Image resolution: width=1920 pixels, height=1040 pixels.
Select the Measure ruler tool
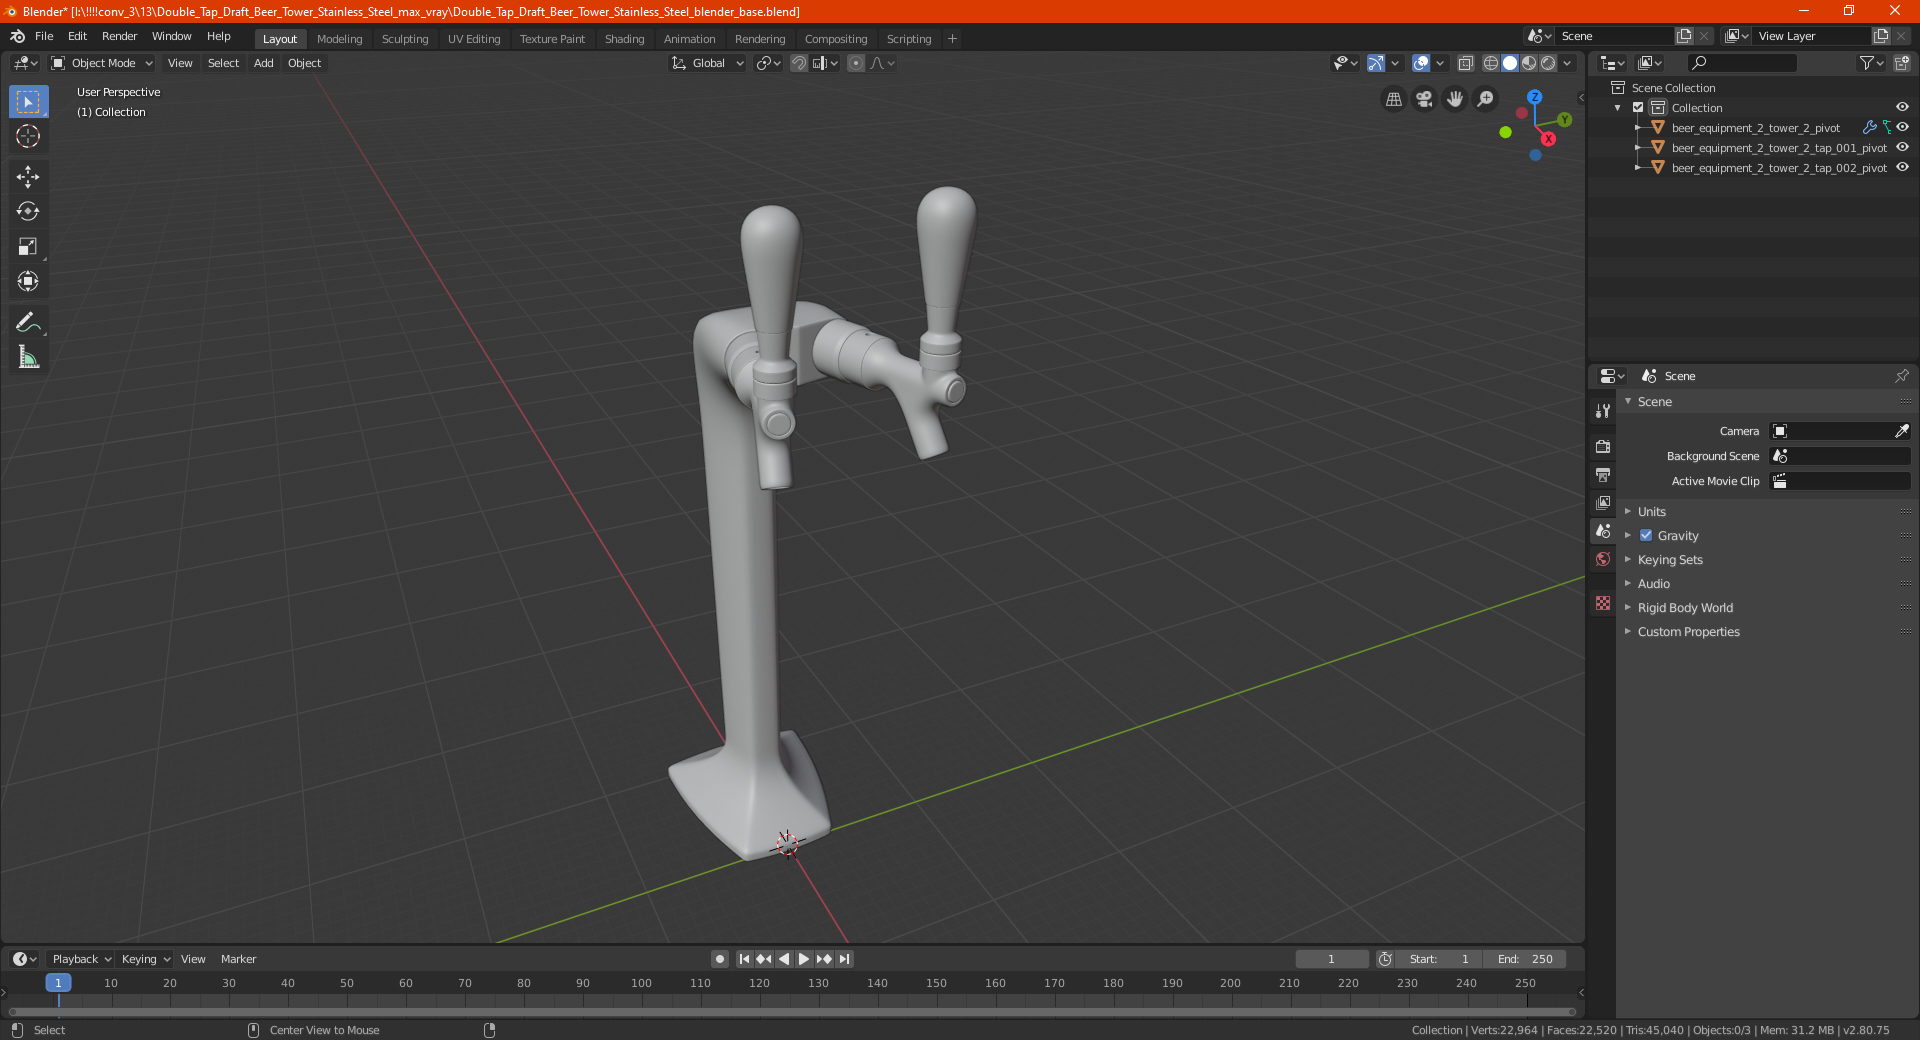click(28, 357)
